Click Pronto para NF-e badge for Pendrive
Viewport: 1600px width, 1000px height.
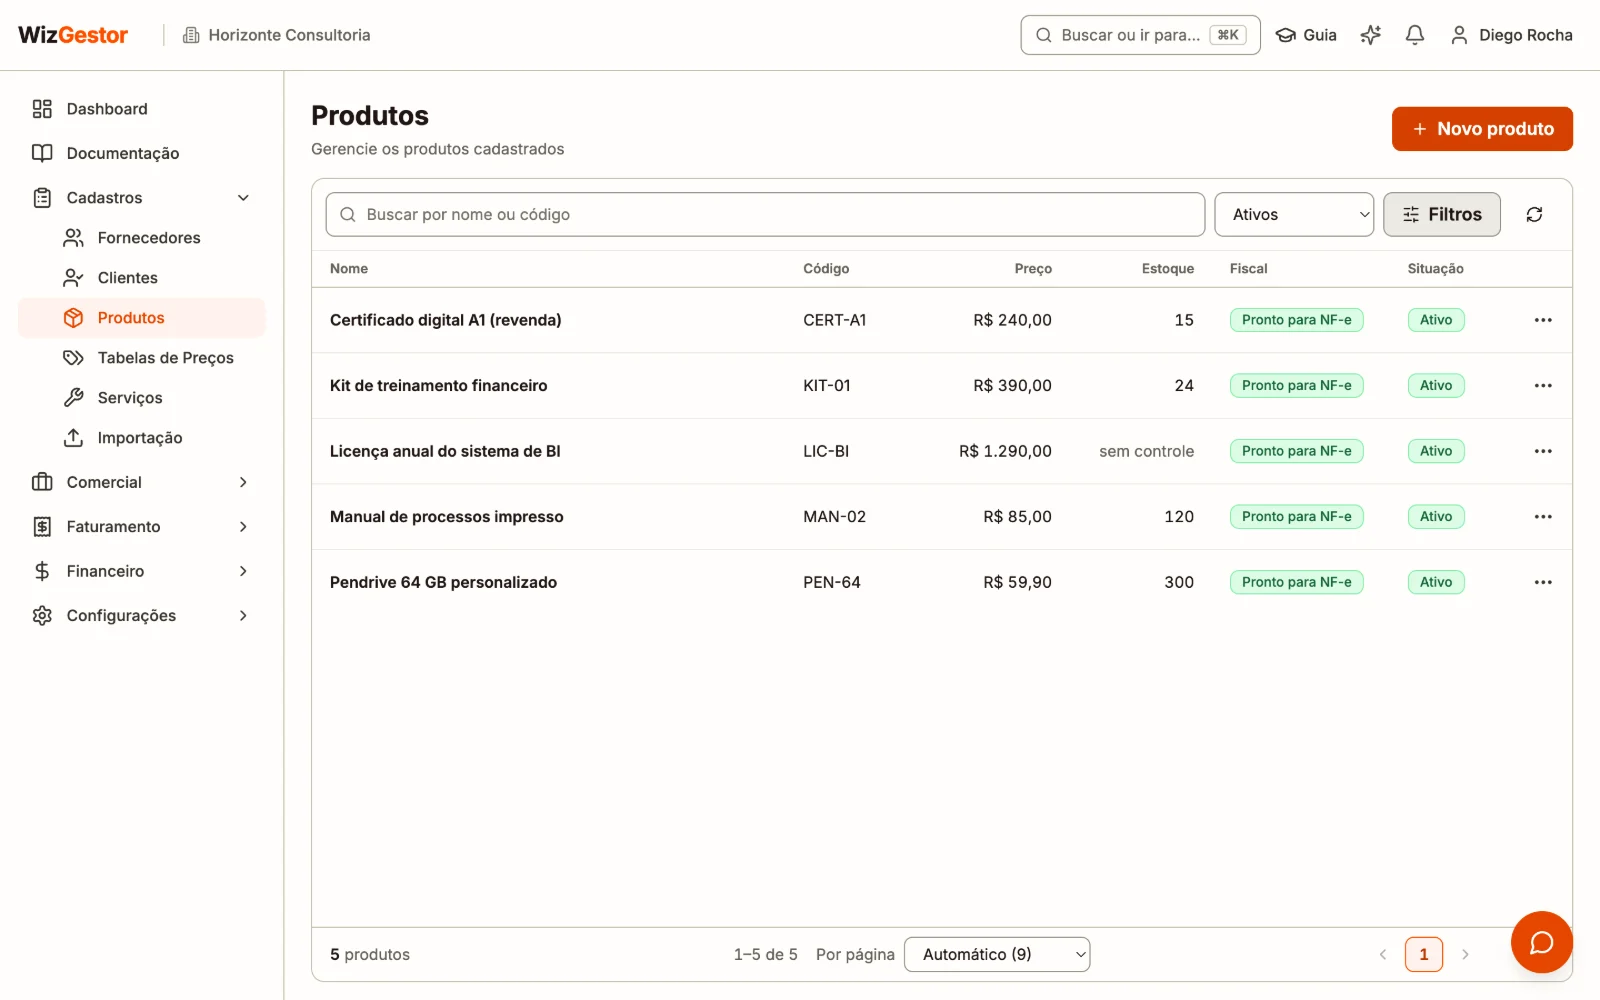1296,582
